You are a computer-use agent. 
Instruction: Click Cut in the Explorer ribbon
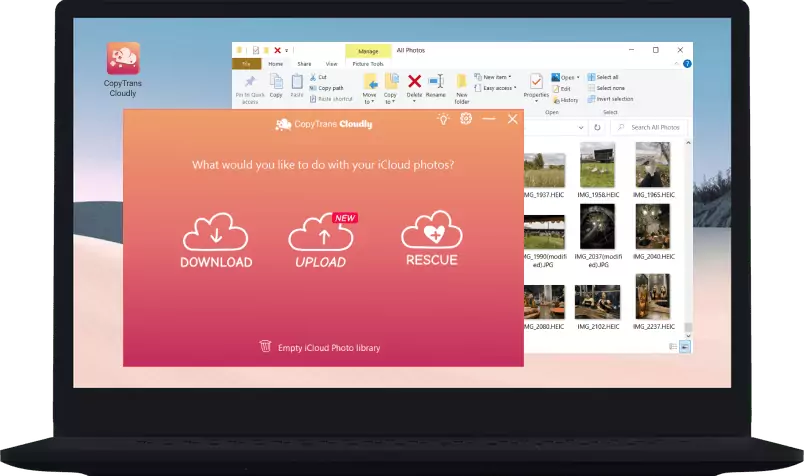[318, 77]
